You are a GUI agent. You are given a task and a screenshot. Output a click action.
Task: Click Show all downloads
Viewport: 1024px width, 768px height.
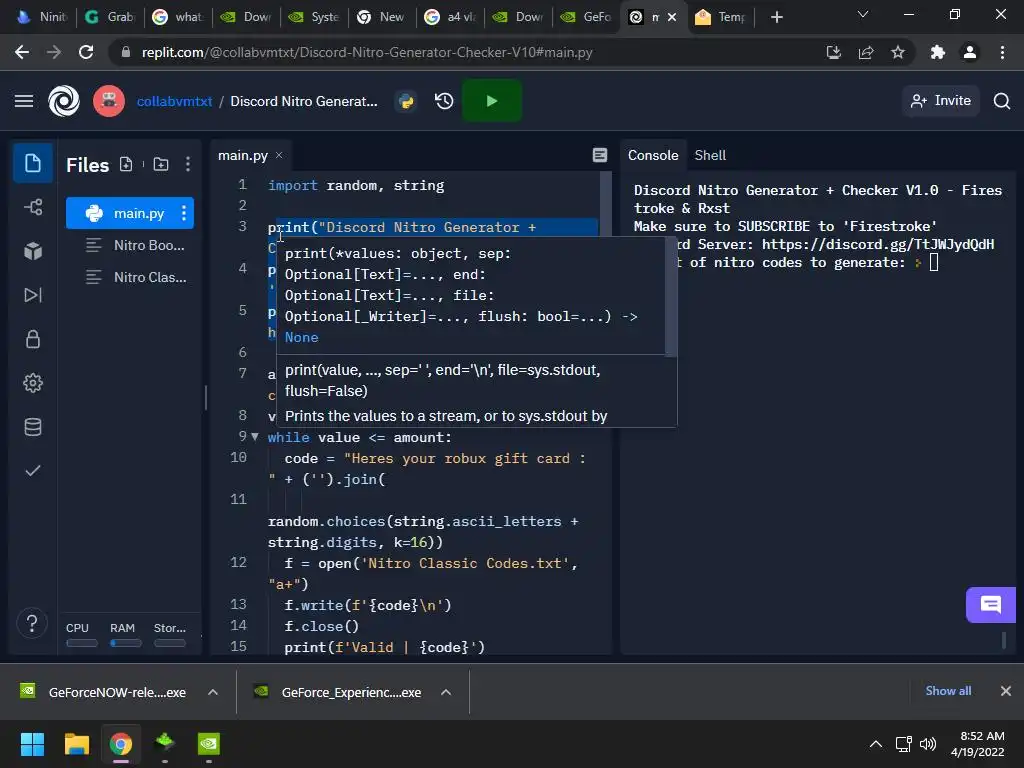948,690
